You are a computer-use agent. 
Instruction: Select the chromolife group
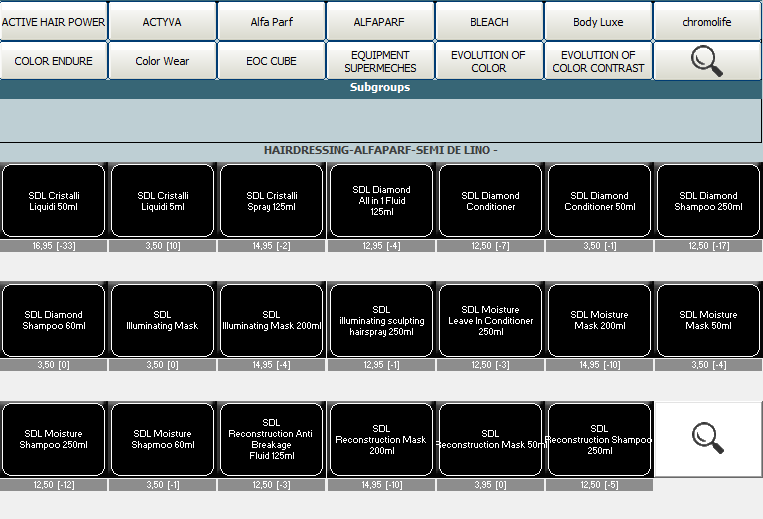707,22
